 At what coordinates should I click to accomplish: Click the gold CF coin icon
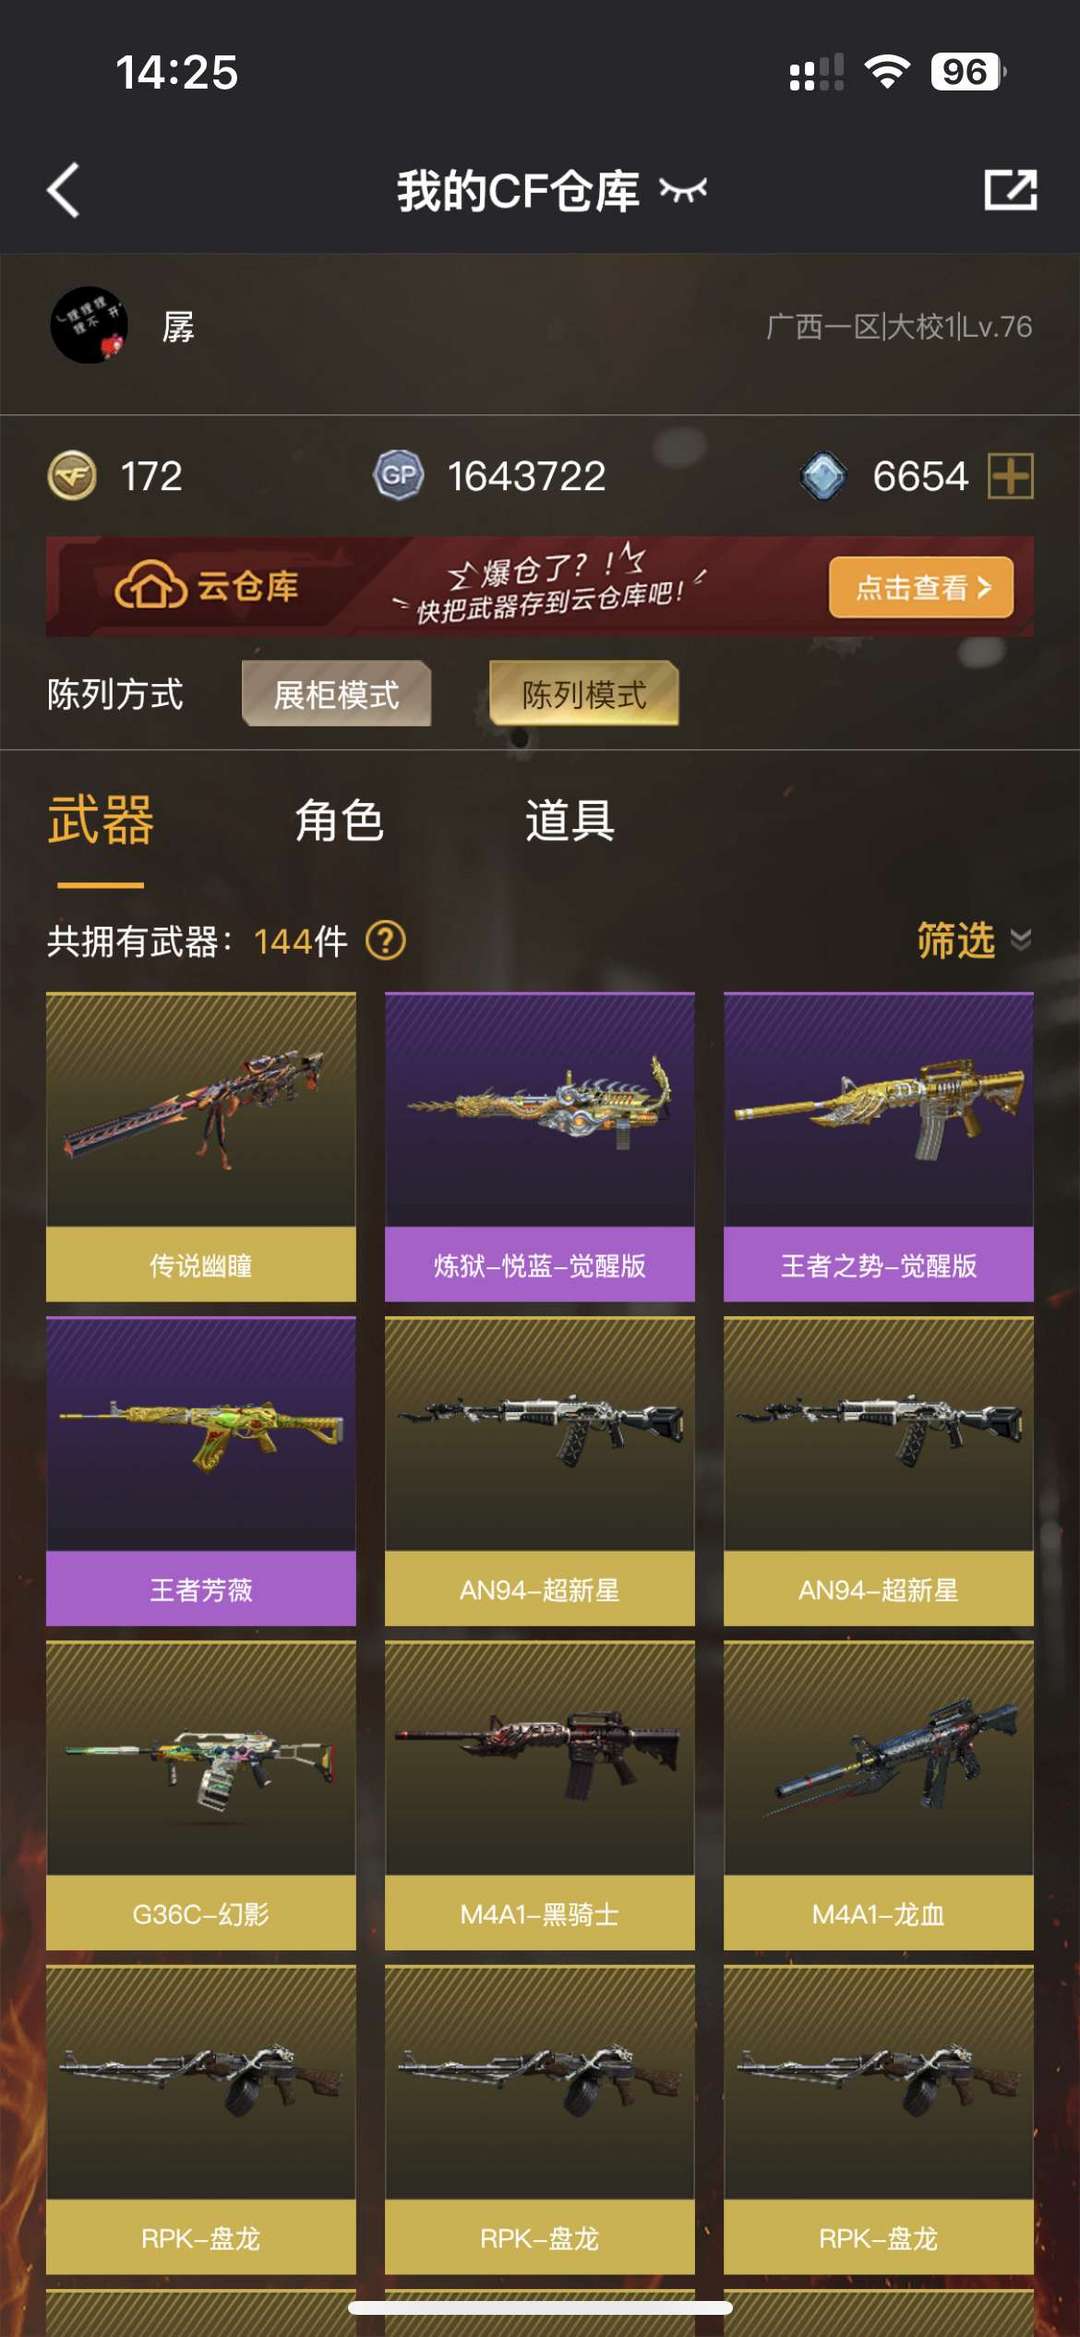click(x=72, y=475)
